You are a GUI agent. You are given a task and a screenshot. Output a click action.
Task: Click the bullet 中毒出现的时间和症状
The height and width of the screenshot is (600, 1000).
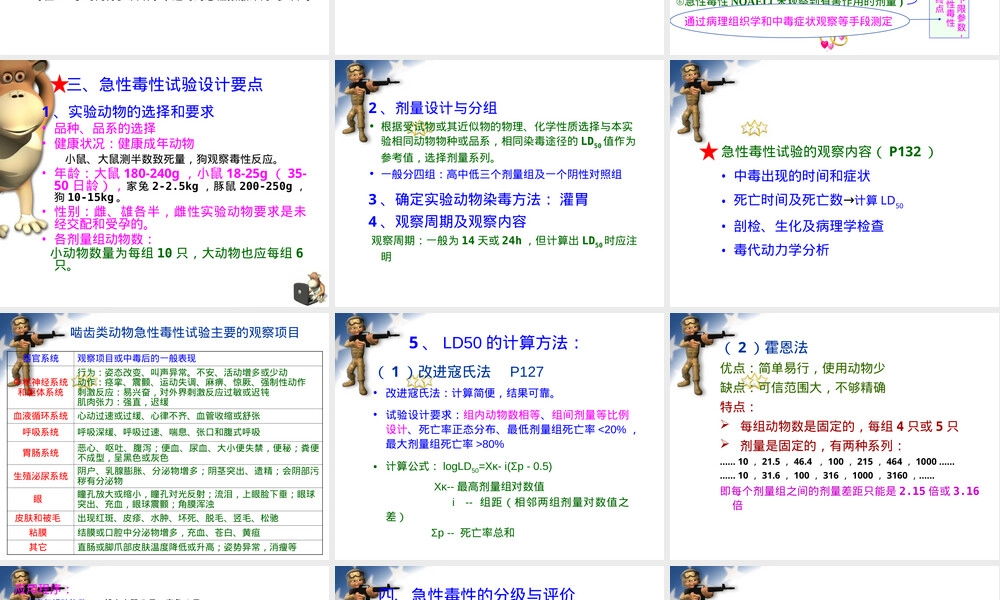coord(802,176)
